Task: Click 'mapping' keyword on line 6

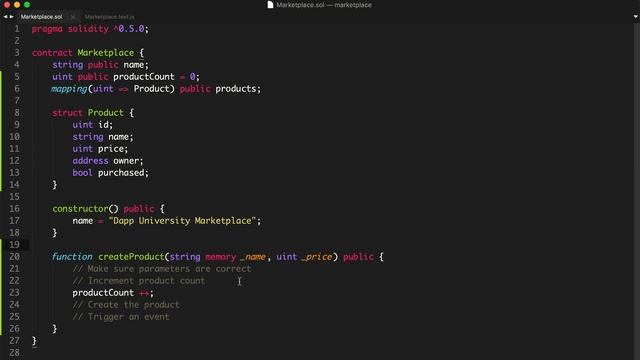Action: 69,89
